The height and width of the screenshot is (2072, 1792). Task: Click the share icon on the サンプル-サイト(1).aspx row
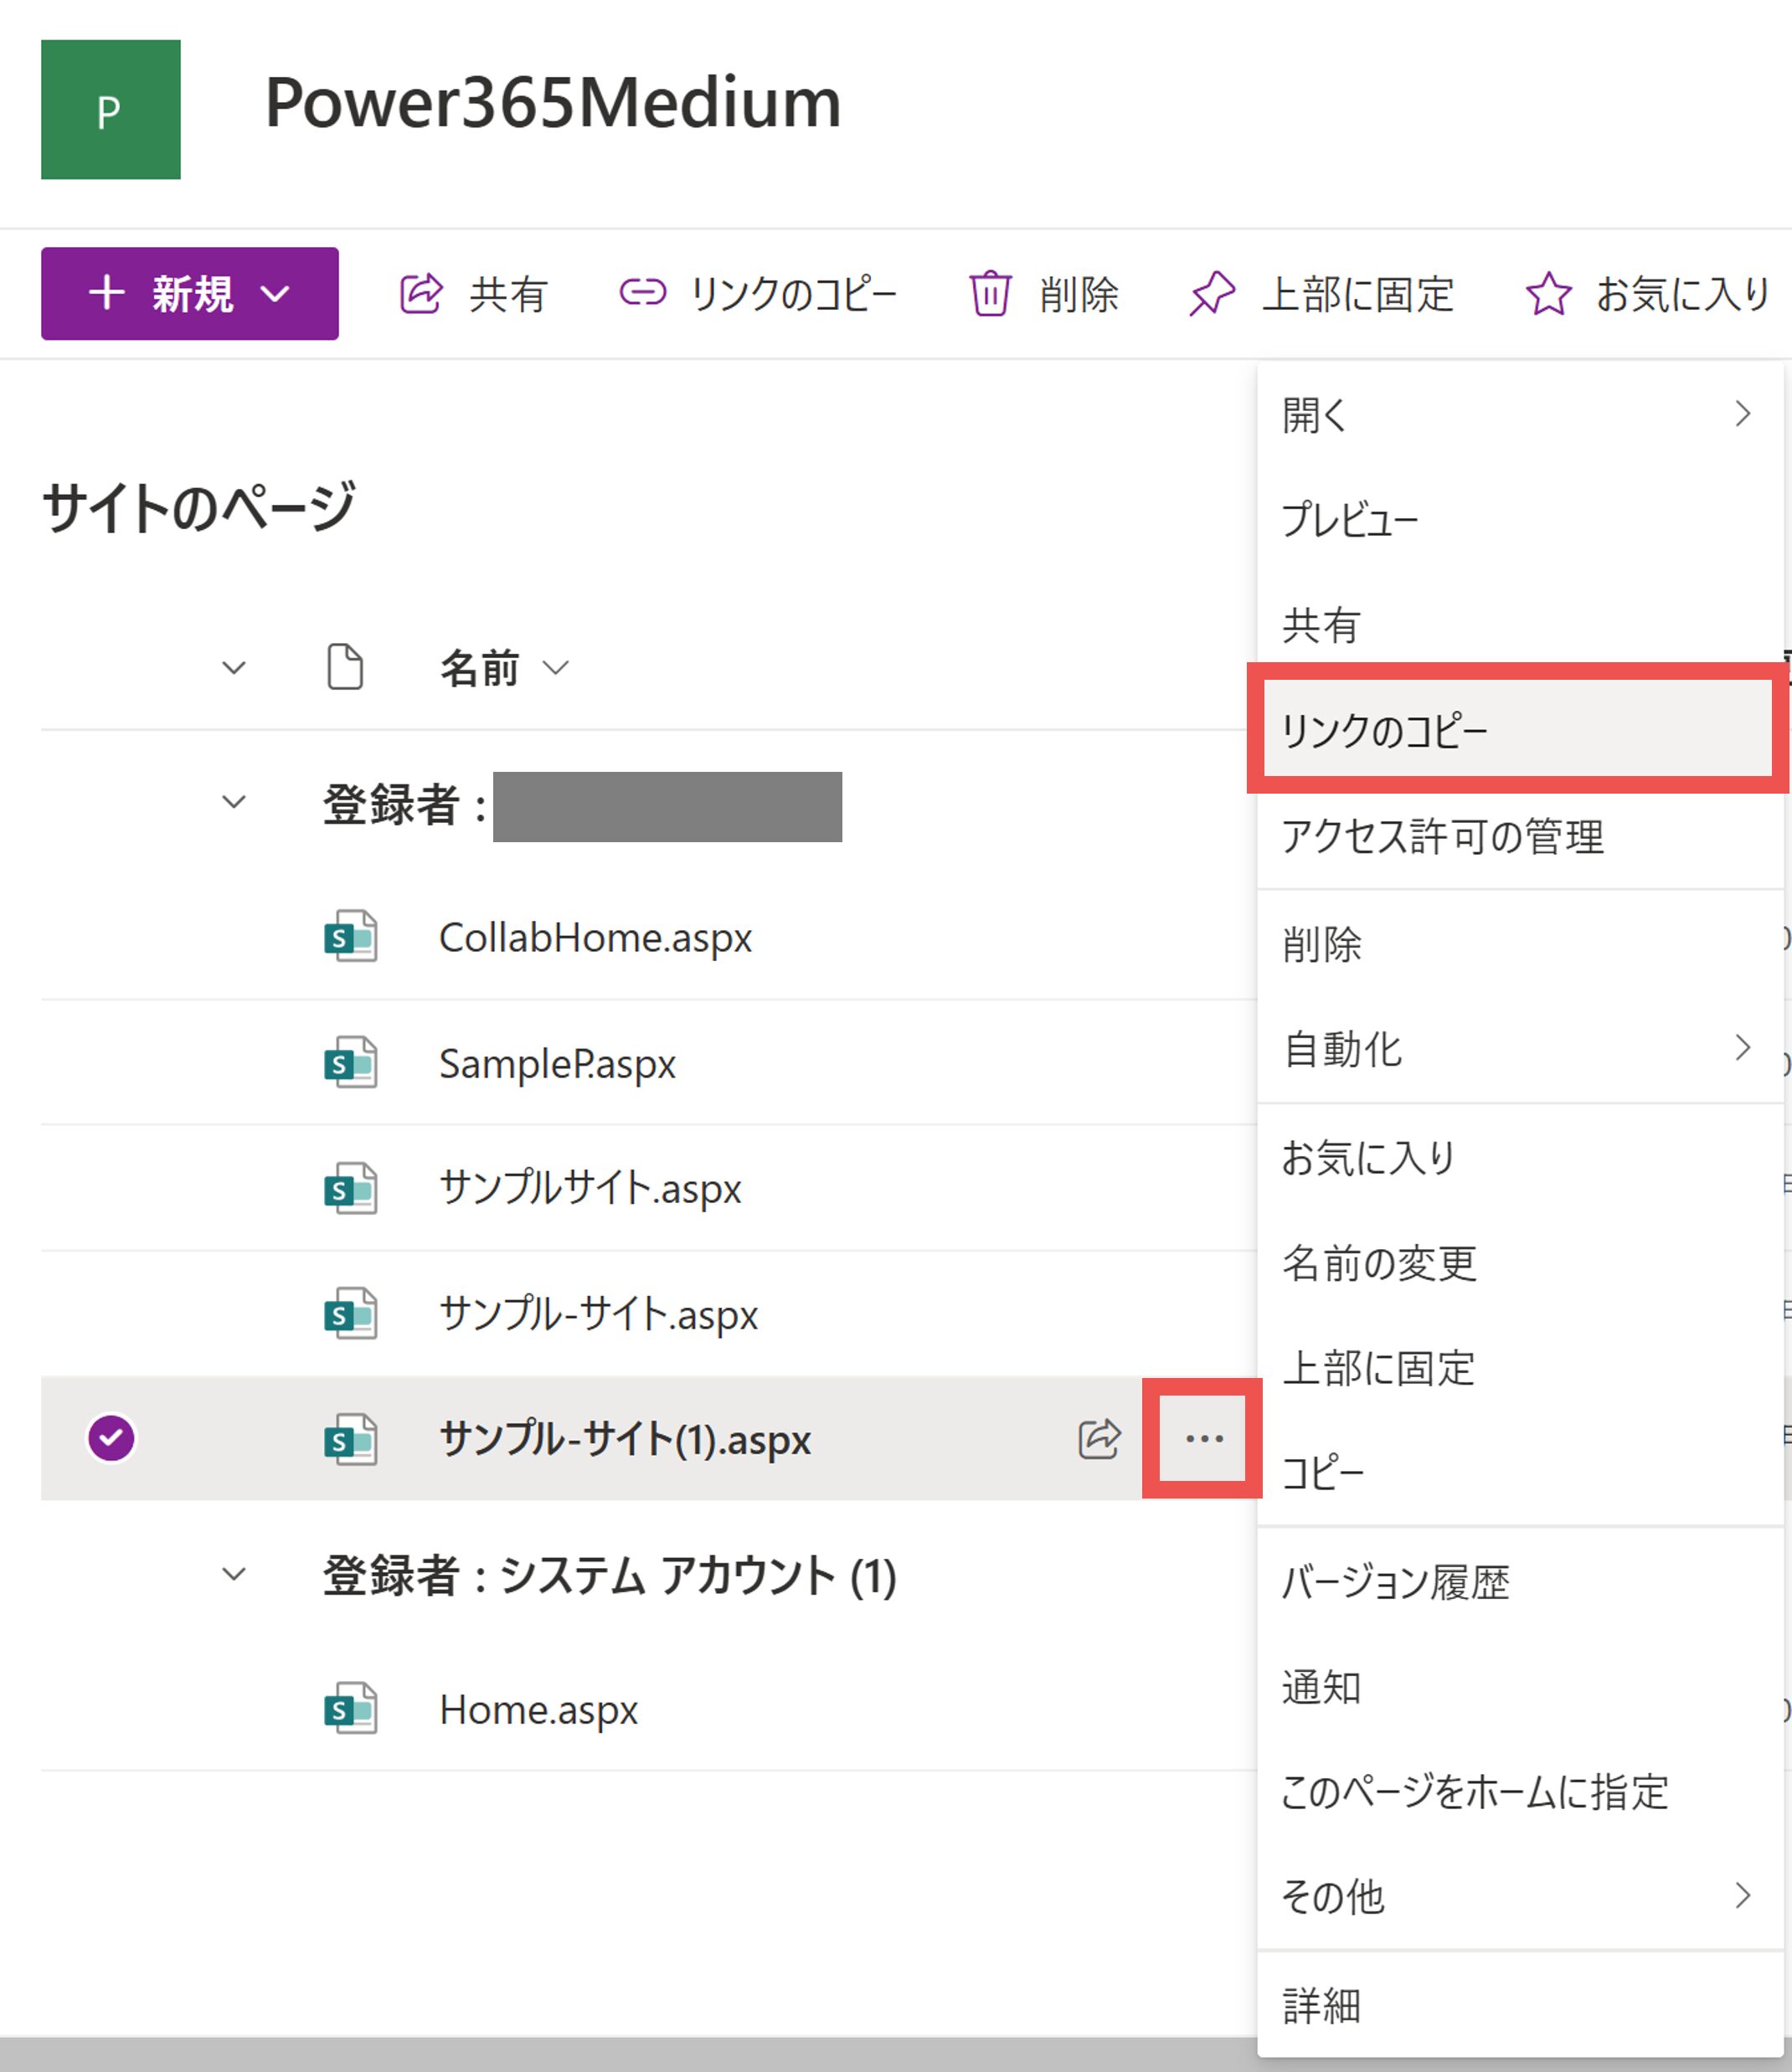coord(1099,1439)
